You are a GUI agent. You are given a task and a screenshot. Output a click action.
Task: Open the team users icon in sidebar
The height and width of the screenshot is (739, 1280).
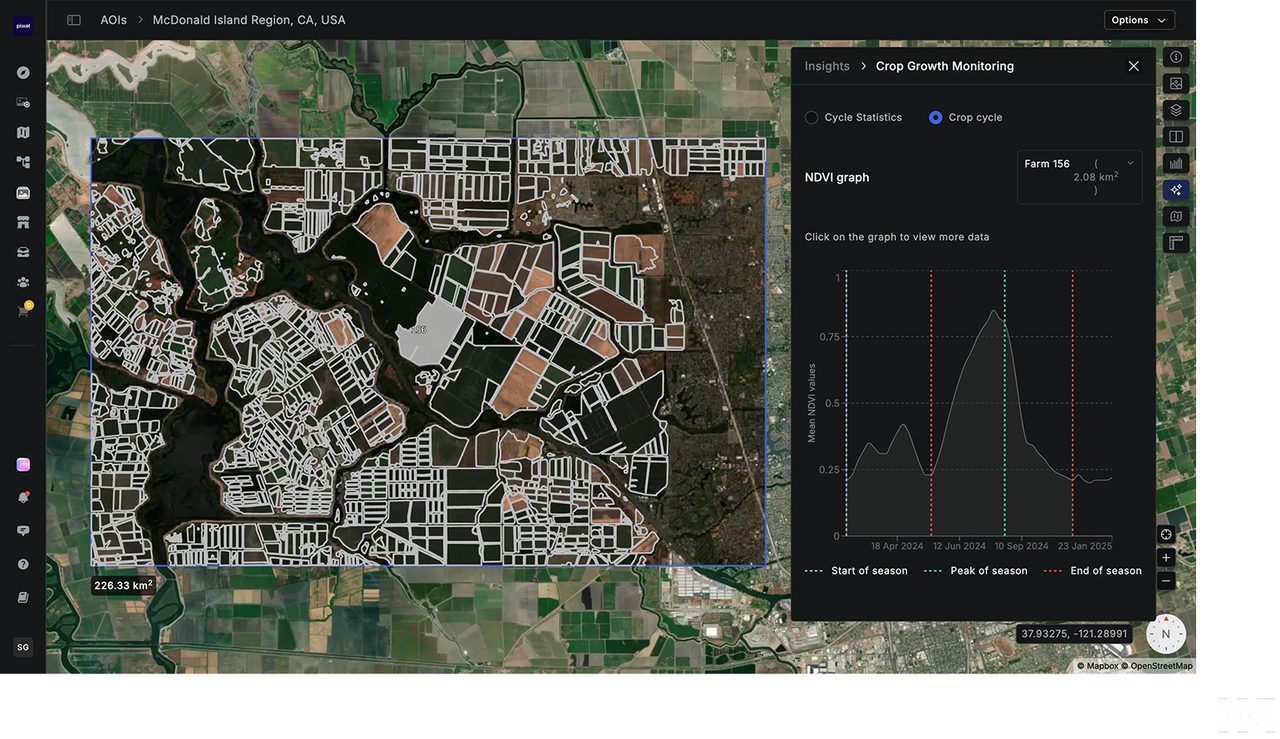tap(23, 282)
